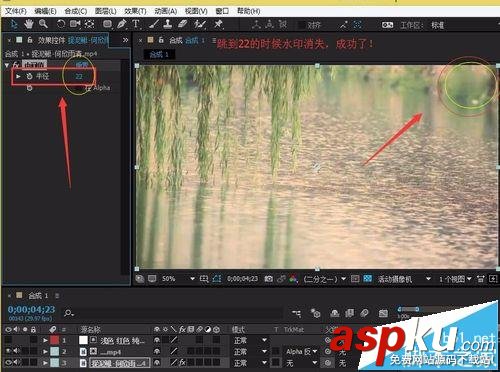Open layer 1 正常 blend mode dropdown
The height and width of the screenshot is (372, 500).
coord(250,340)
